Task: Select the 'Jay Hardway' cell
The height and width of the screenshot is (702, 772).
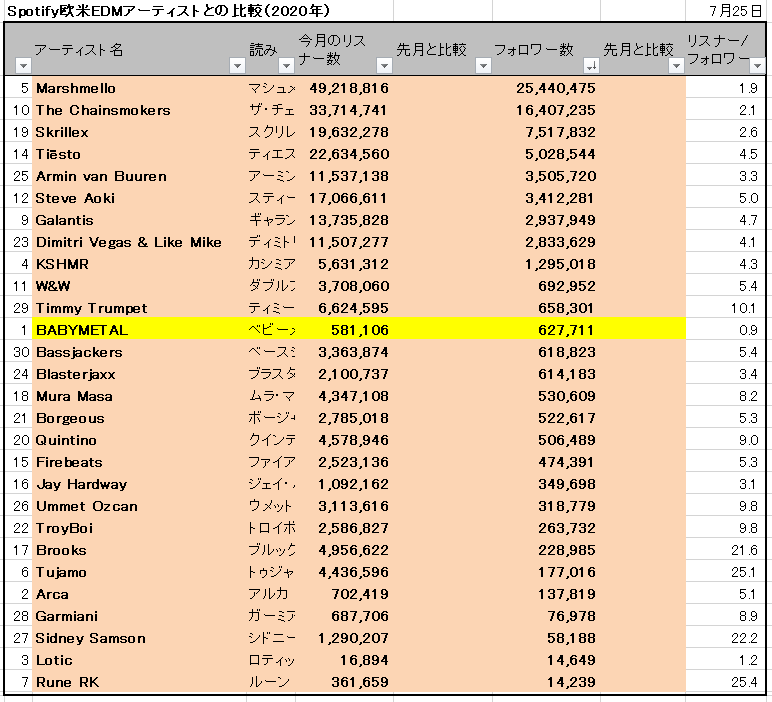Action: pos(139,484)
